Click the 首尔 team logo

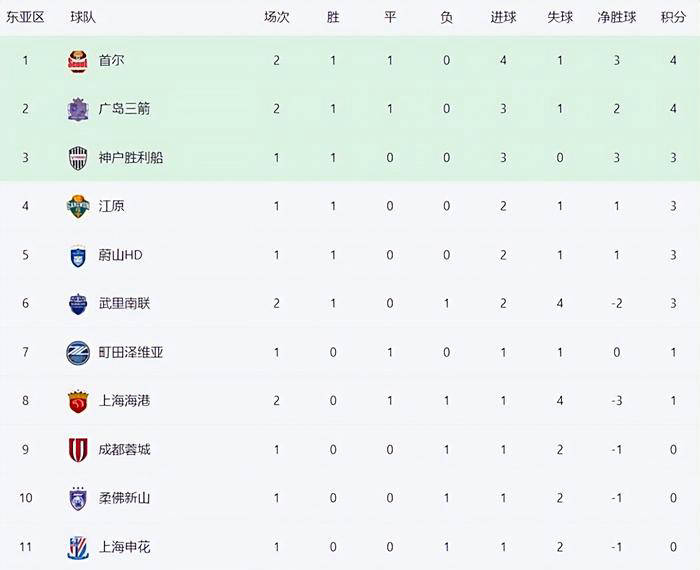[x=78, y=61]
